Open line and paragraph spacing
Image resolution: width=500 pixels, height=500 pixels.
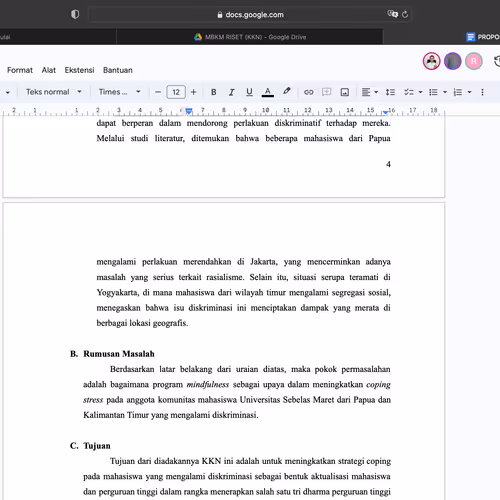pos(390,92)
